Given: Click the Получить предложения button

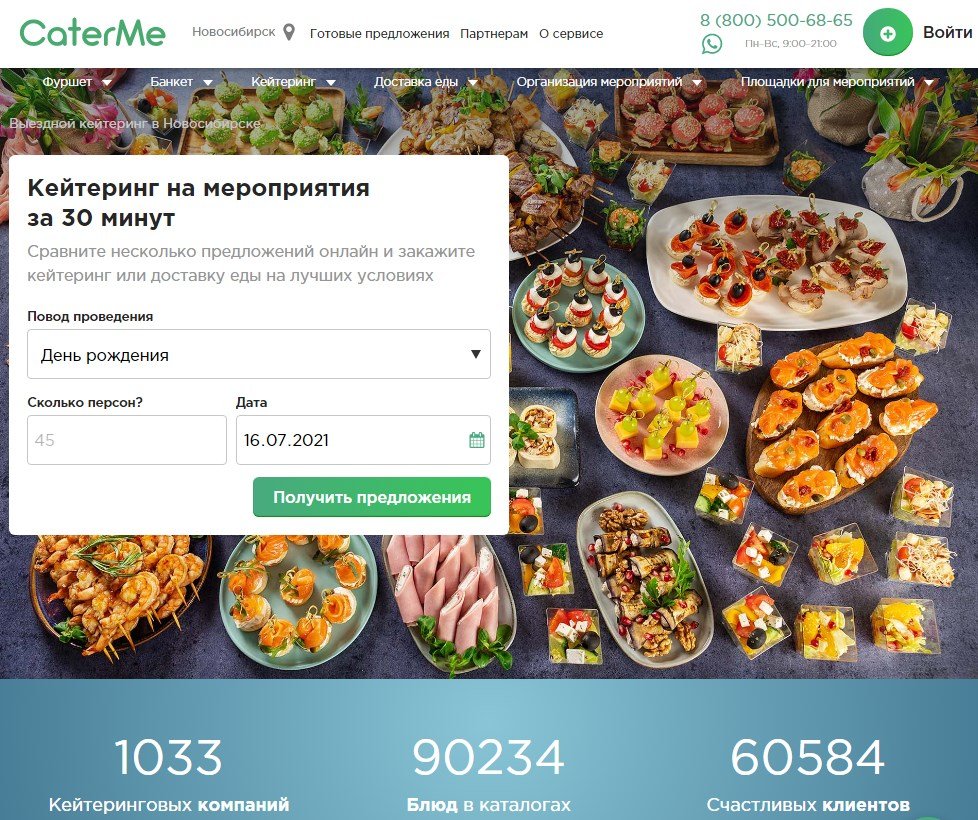Looking at the screenshot, I should (372, 497).
